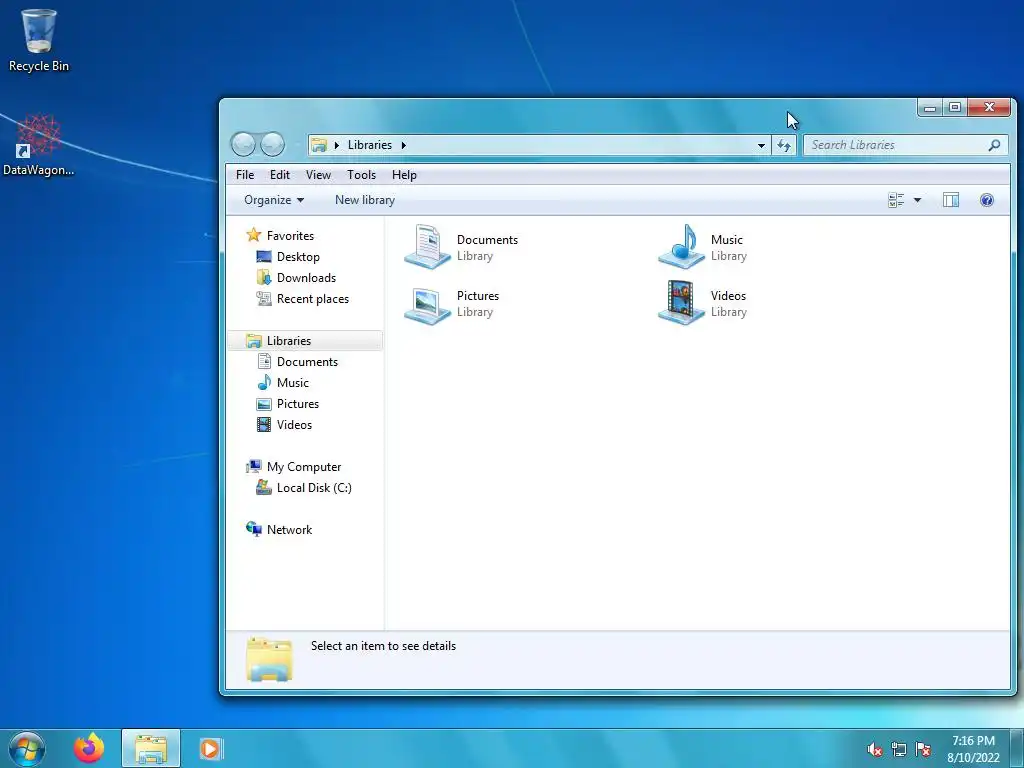1024x768 pixels.
Task: Toggle the preview pane button
Action: [x=951, y=200]
